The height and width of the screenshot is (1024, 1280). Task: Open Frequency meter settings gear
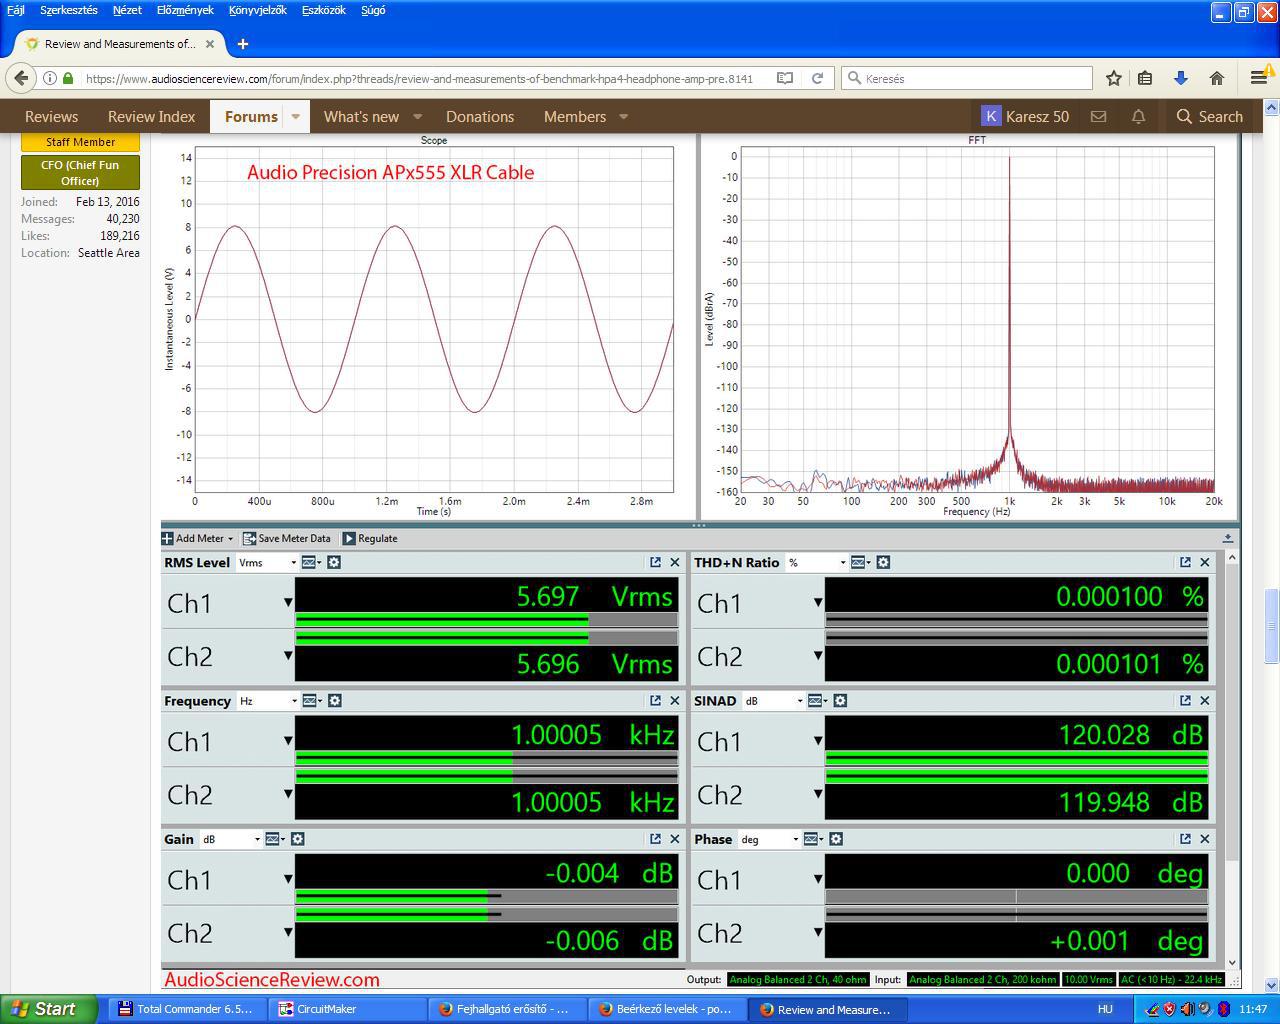[335, 701]
